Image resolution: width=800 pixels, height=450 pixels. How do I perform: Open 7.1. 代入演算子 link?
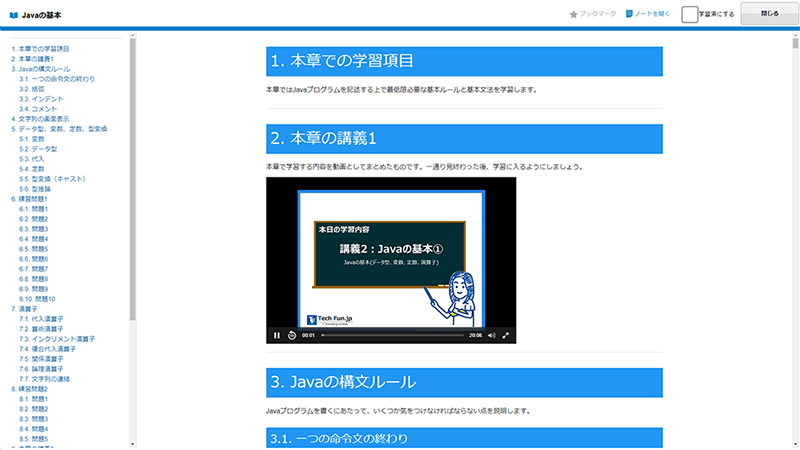click(x=41, y=319)
